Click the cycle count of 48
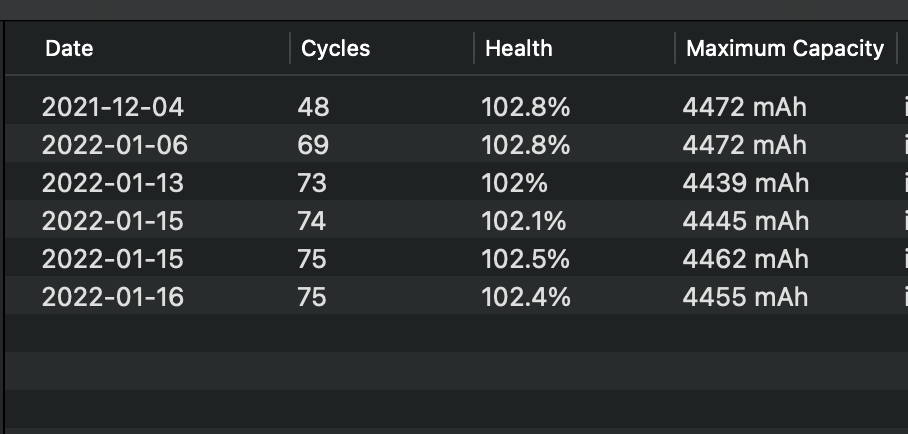The height and width of the screenshot is (434, 908). coord(313,107)
